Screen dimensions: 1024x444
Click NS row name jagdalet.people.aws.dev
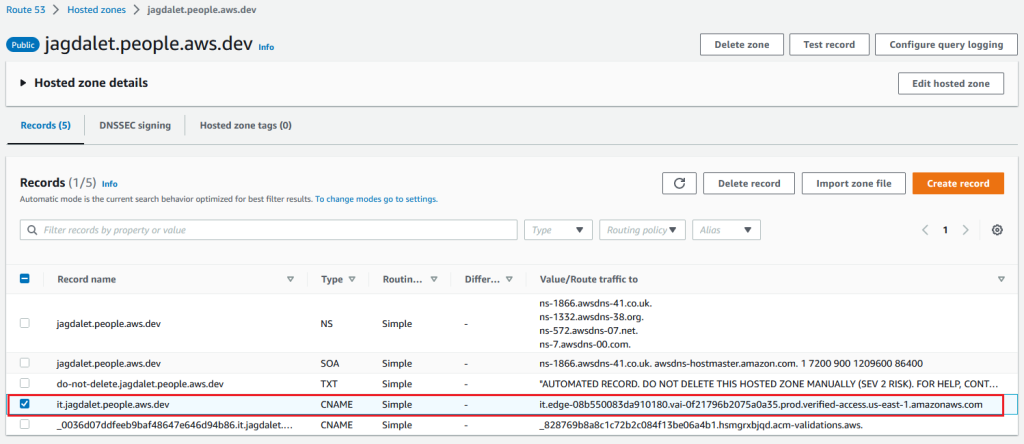point(109,323)
